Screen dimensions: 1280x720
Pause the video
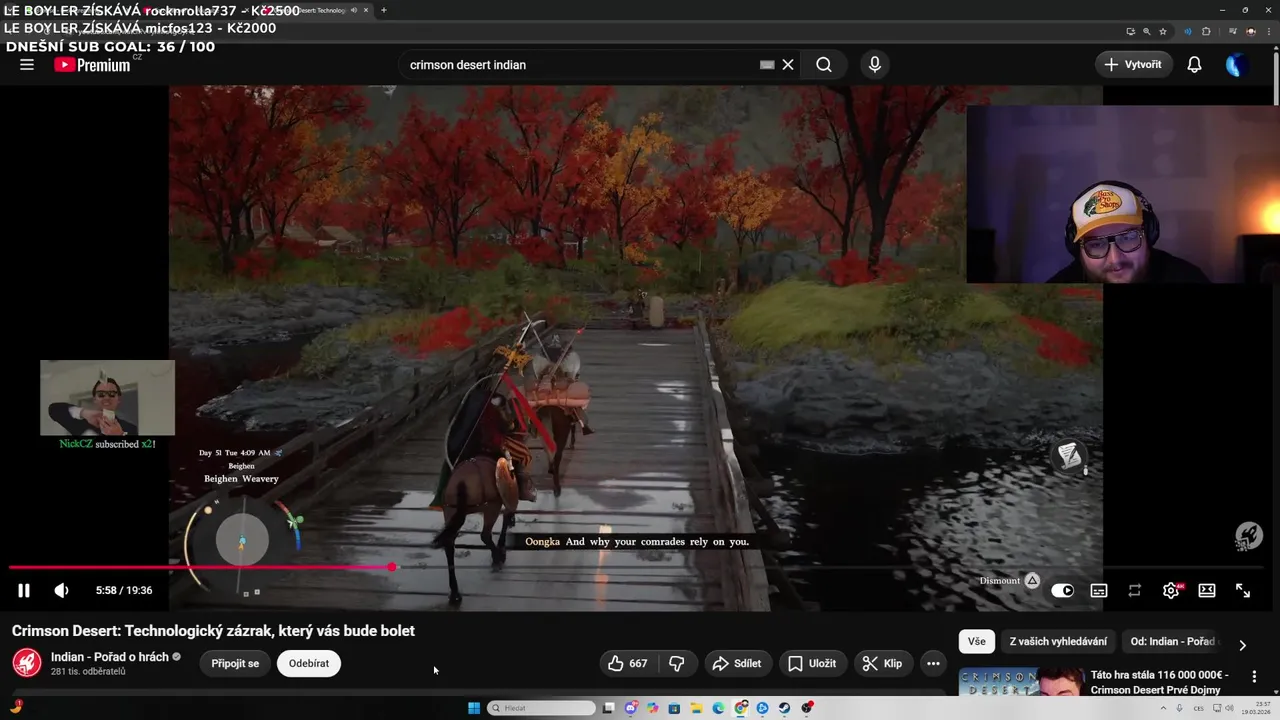click(24, 591)
